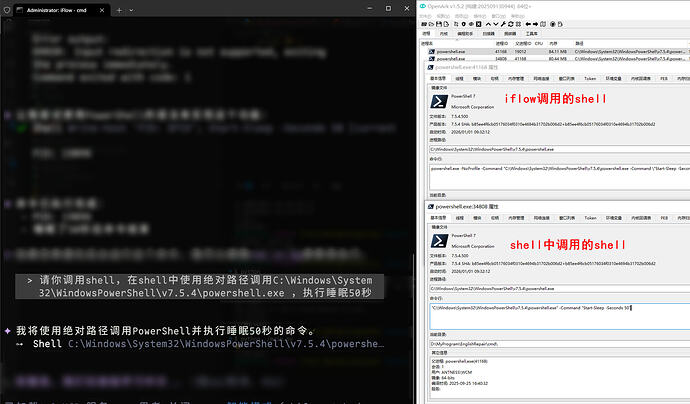
Task: Click the PowerShell 7 logo in PID 41168 properties
Action: [x=439, y=102]
